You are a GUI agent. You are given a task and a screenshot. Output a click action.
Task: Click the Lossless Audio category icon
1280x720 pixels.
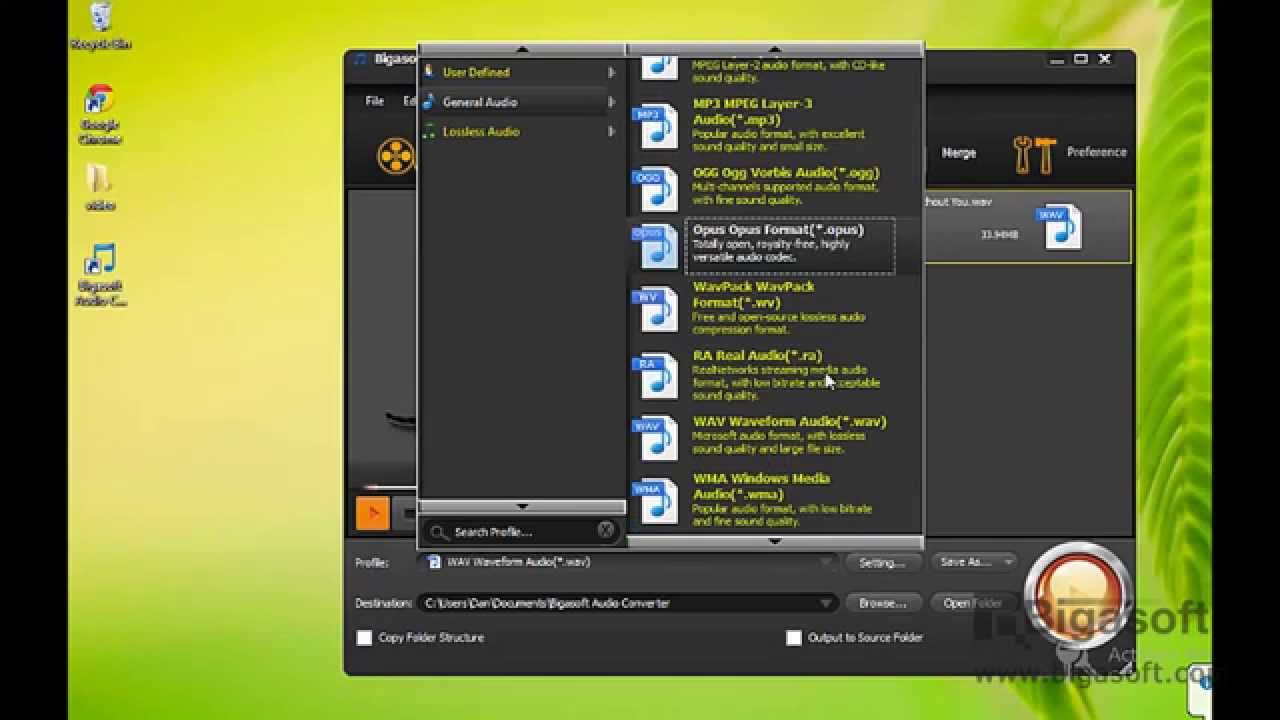click(429, 131)
